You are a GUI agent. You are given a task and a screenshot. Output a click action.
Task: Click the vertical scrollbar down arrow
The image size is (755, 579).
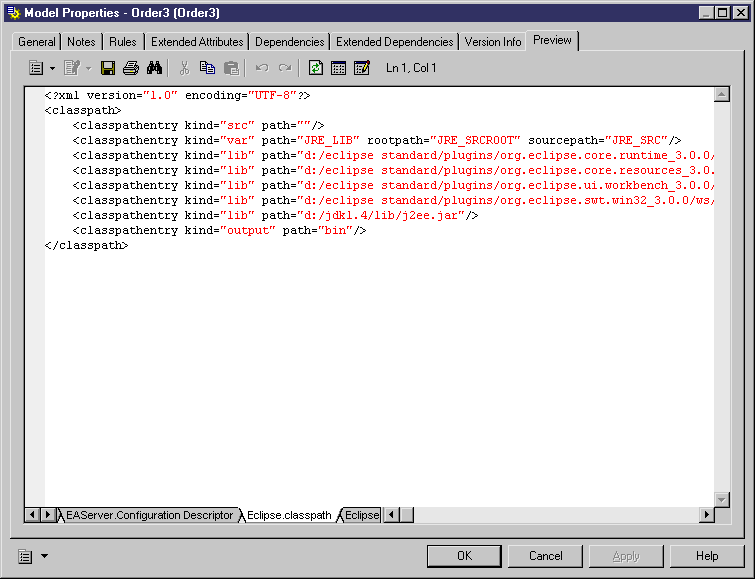click(722, 499)
